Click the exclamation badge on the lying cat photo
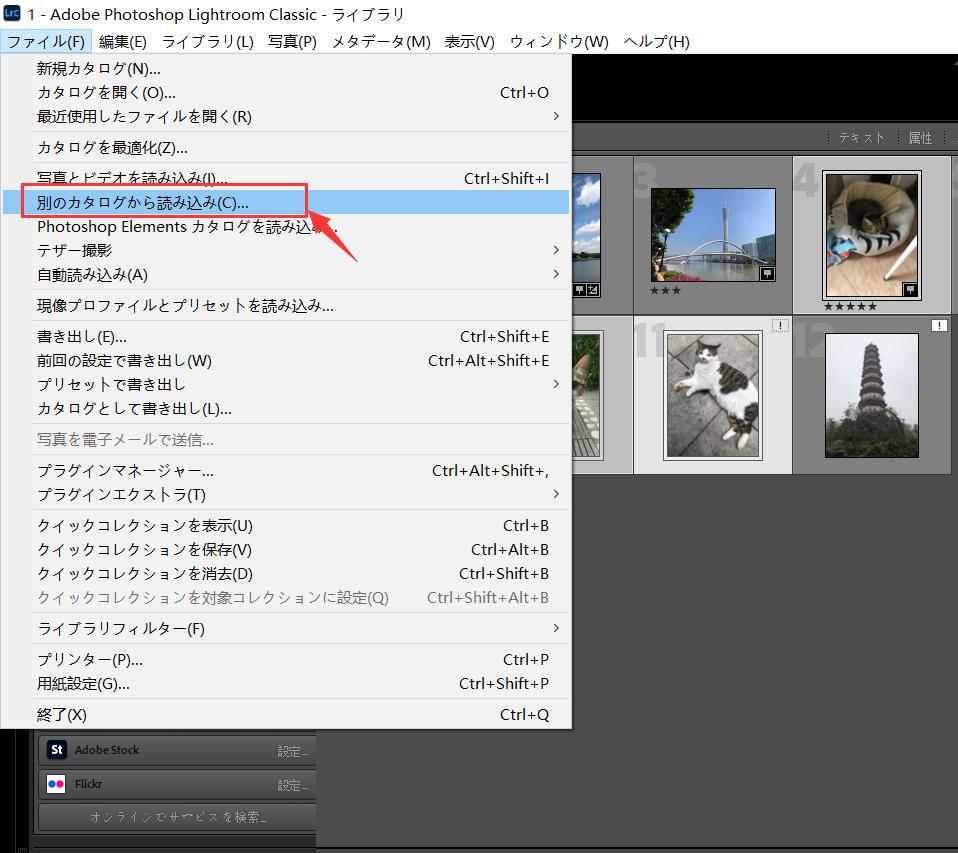The image size is (958, 853). click(780, 326)
